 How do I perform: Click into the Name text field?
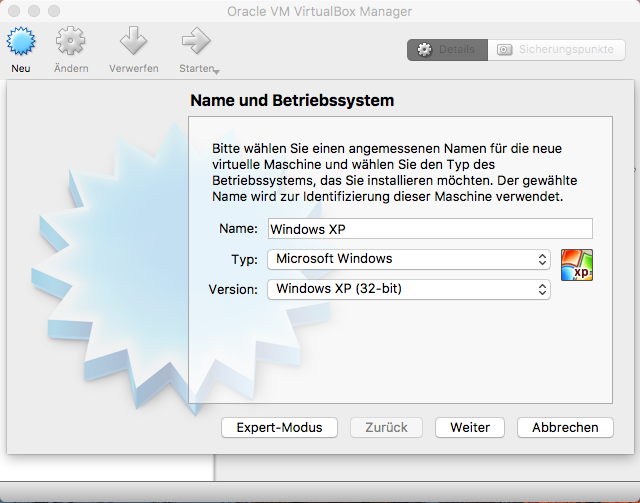[430, 229]
